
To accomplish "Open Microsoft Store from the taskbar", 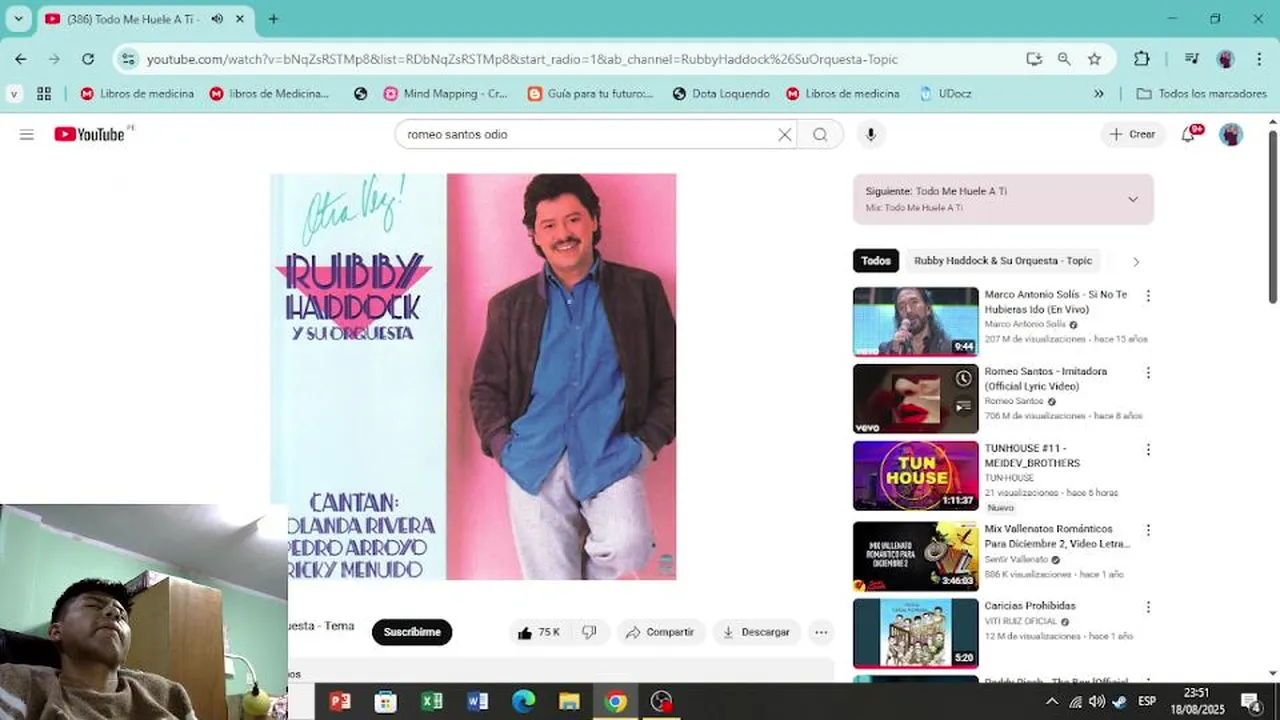I will tap(386, 701).
